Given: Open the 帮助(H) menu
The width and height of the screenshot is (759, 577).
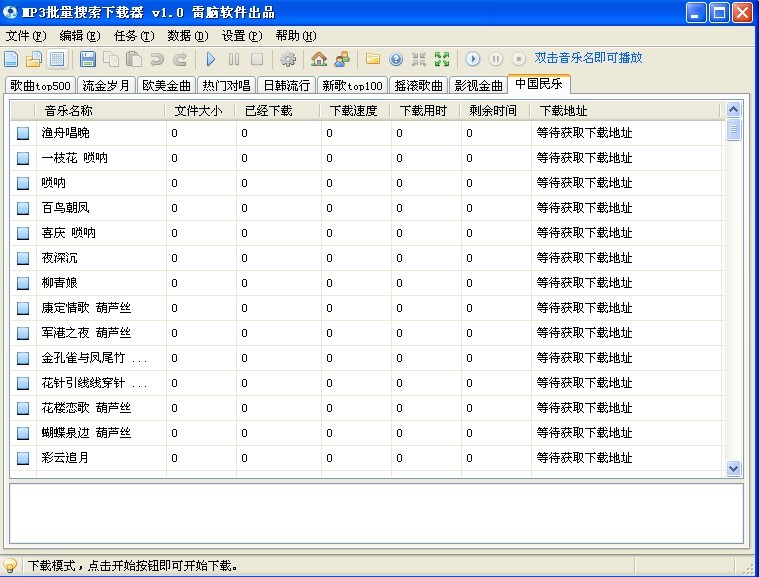Looking at the screenshot, I should tap(295, 36).
